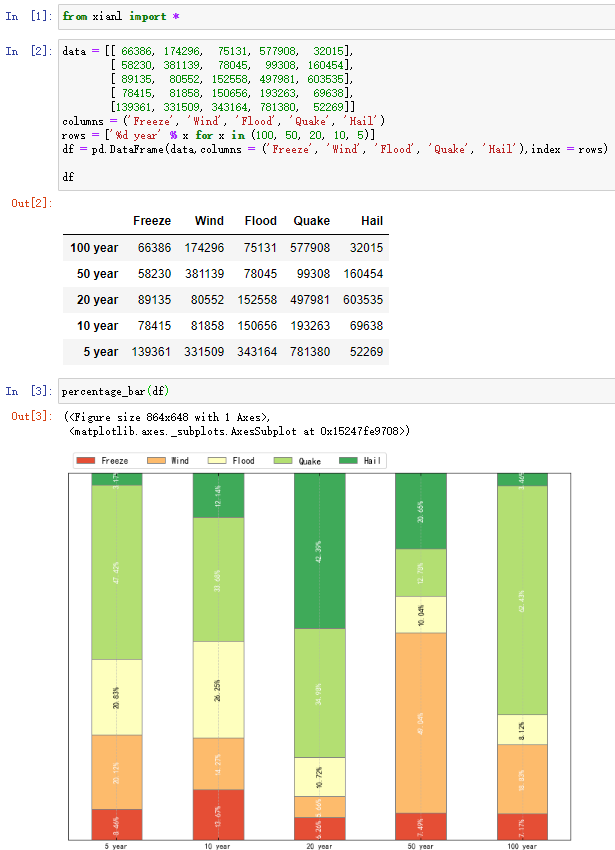The image size is (615, 850).
Task: Click the '50 year' x-axis tick label
Action: coord(421,846)
